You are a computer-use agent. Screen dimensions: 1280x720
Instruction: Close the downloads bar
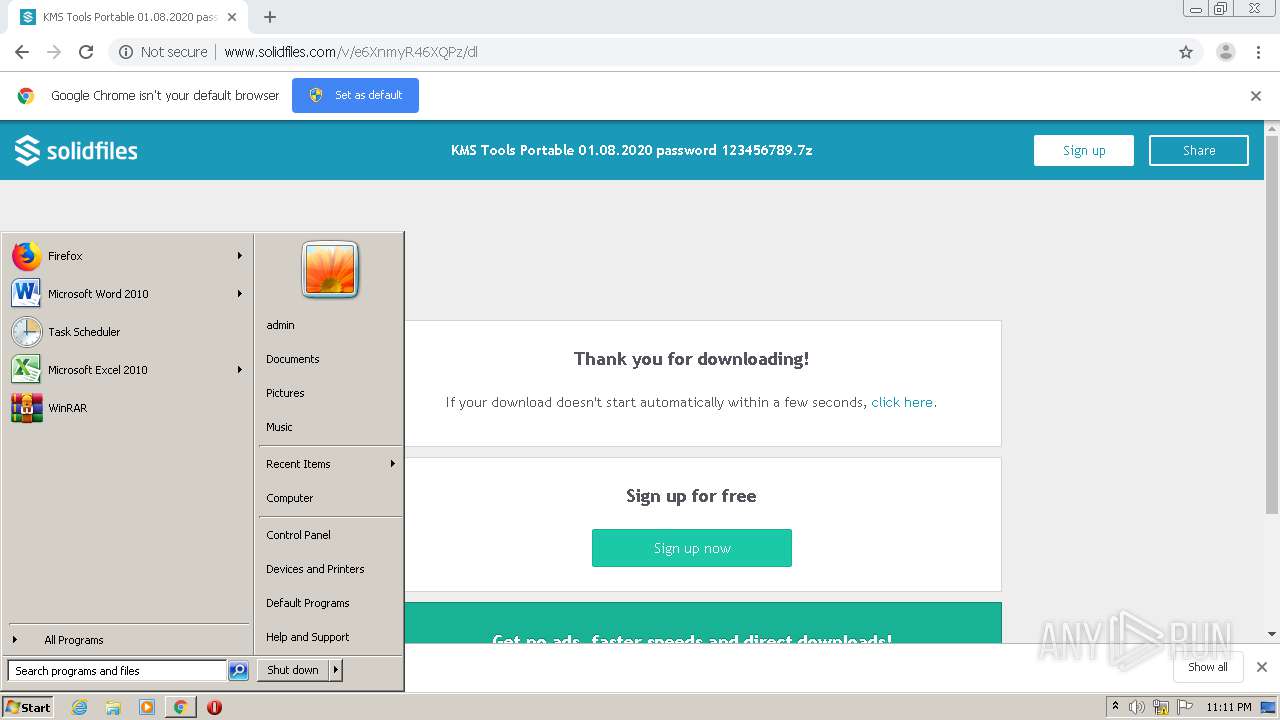point(1262,667)
